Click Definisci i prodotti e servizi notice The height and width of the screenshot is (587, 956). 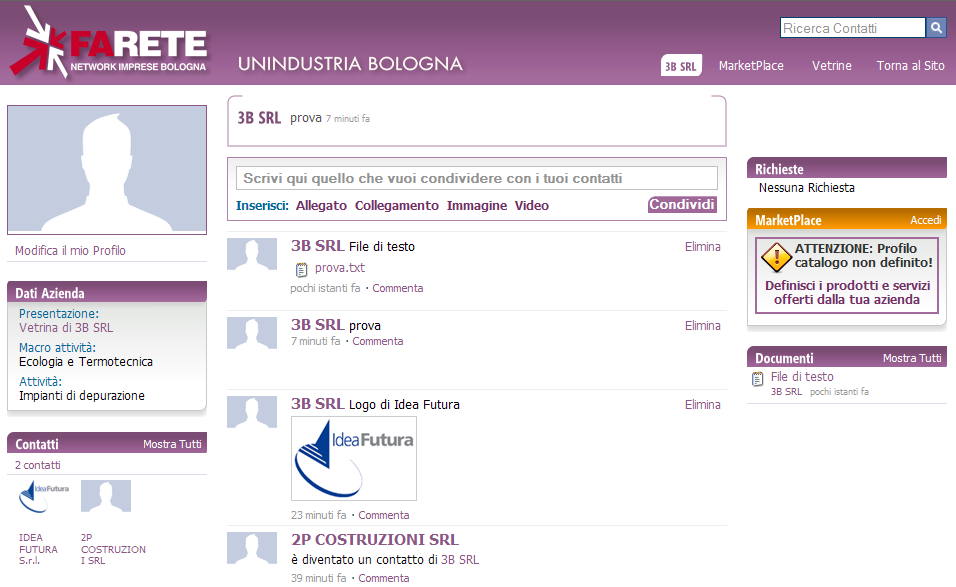tap(847, 293)
